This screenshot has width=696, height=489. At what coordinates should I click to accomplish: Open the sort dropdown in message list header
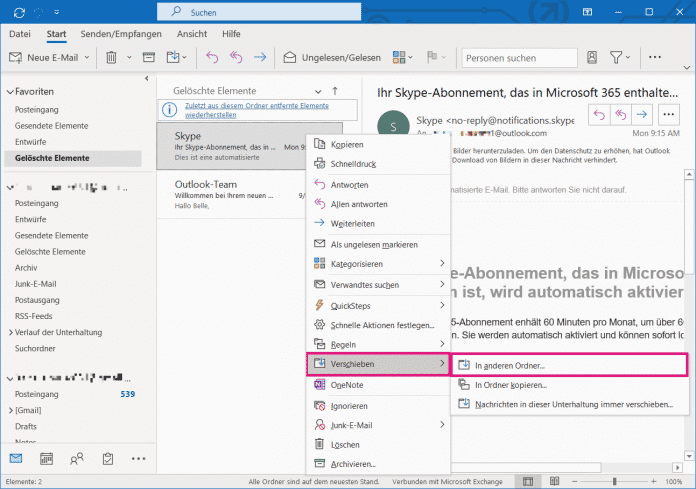pos(318,91)
